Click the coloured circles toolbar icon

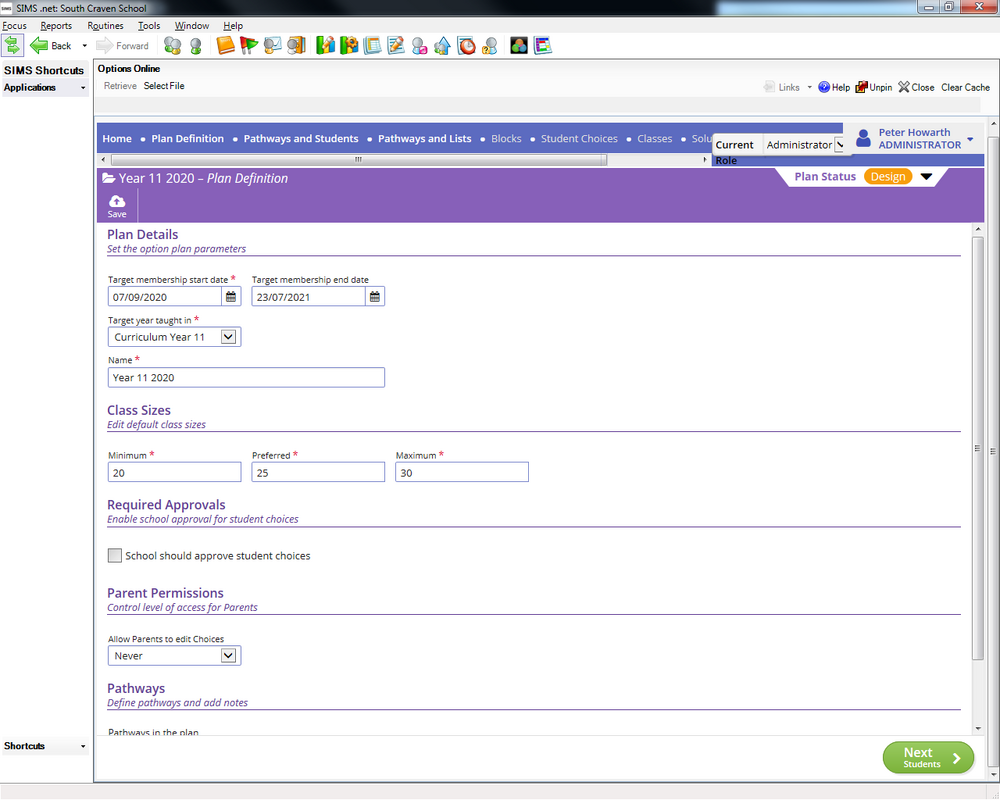[x=518, y=46]
